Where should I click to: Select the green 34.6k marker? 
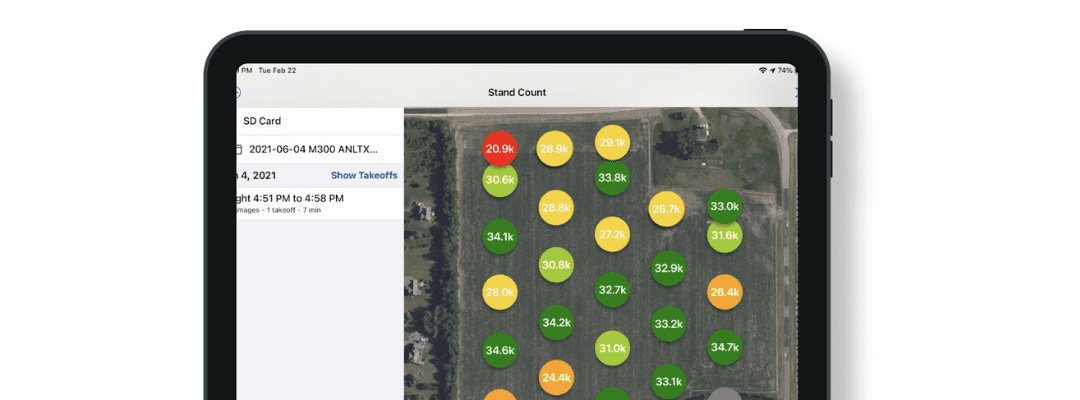tap(500, 350)
